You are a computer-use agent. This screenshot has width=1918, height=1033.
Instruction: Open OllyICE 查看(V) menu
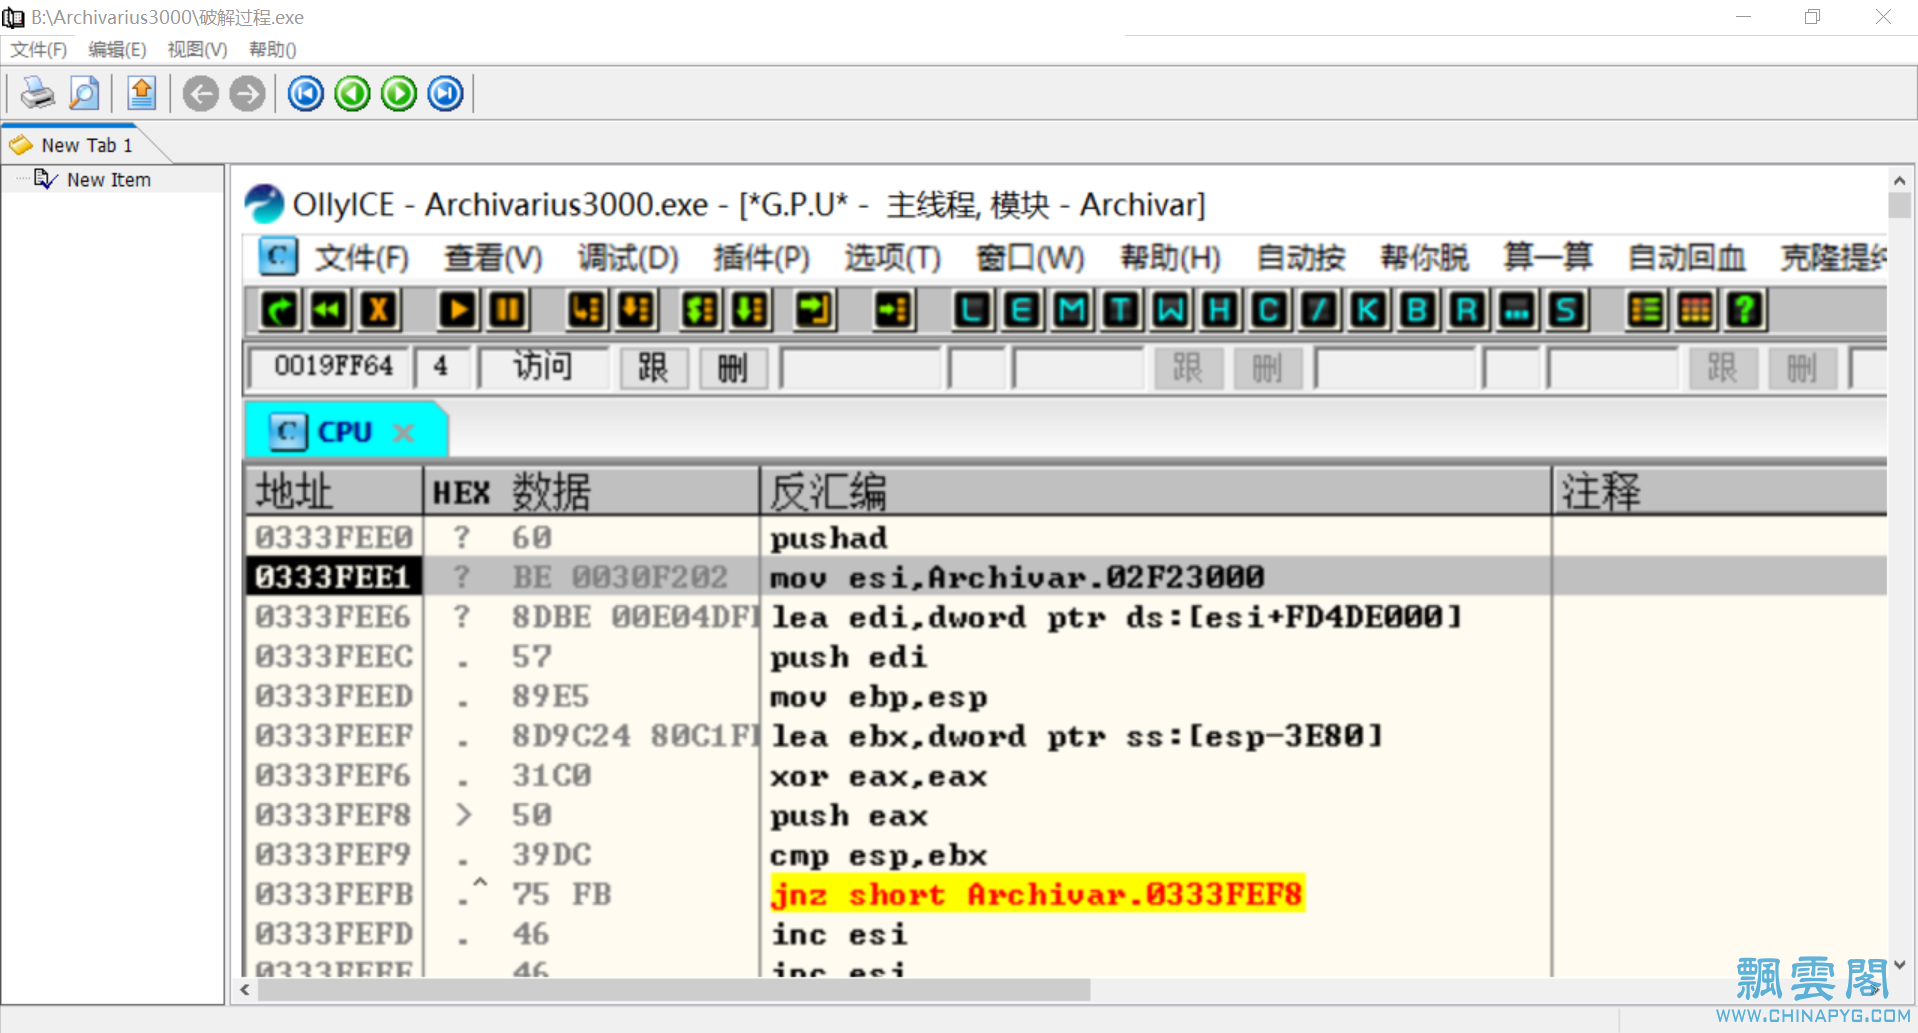493,258
